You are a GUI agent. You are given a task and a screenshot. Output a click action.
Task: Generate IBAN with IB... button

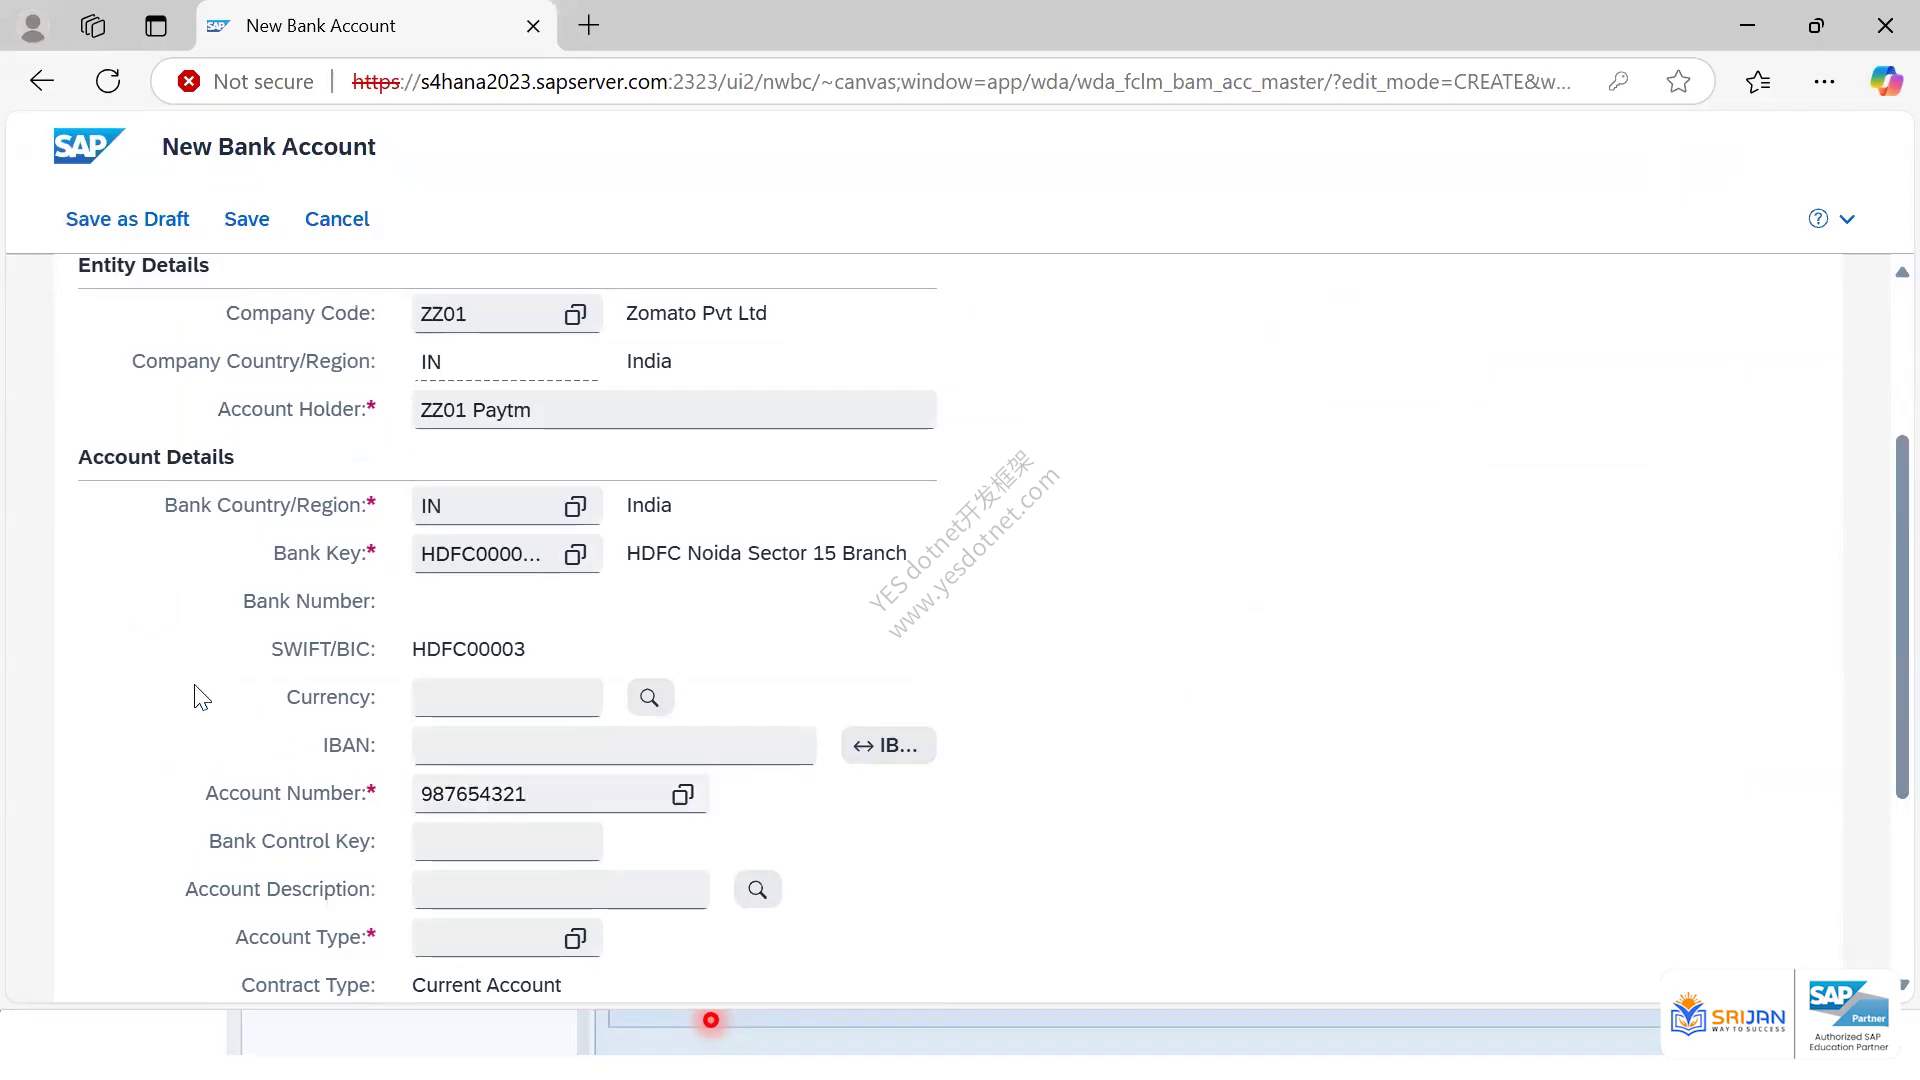click(x=888, y=746)
